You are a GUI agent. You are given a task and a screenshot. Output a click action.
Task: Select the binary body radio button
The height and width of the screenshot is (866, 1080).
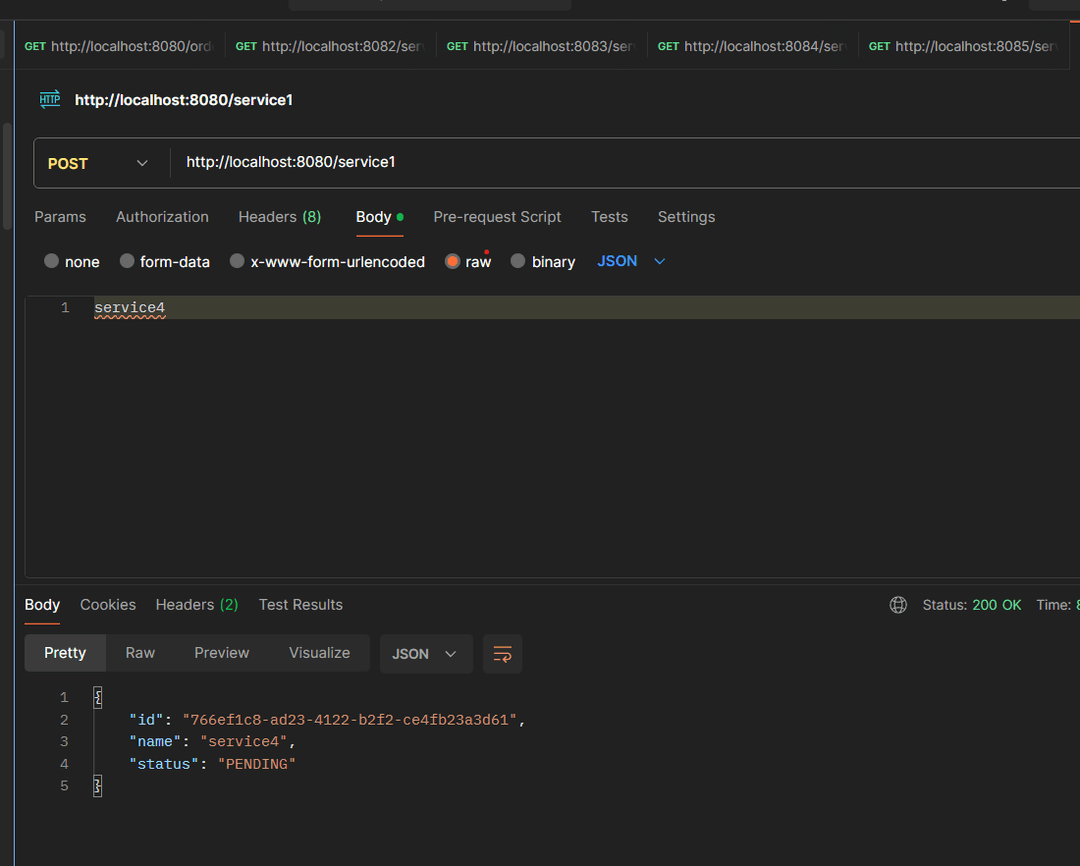click(518, 261)
